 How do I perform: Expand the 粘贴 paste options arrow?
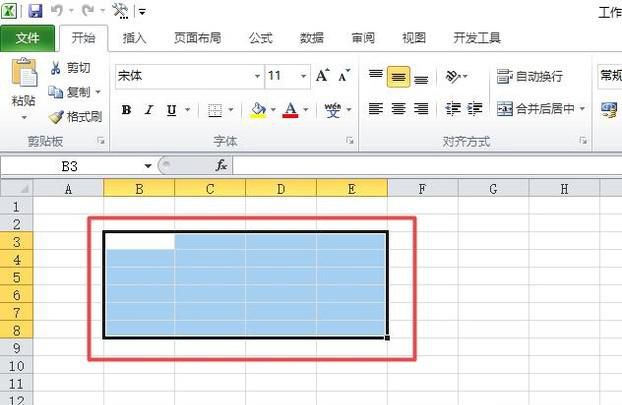(x=24, y=117)
